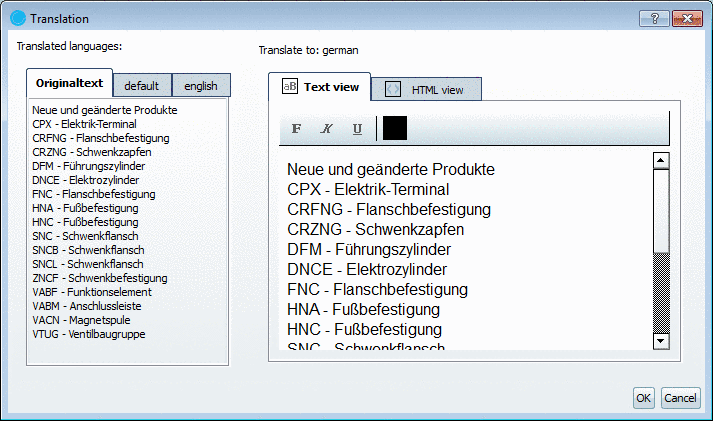Toggle underline text formatting
This screenshot has width=713, height=421.
(356, 129)
